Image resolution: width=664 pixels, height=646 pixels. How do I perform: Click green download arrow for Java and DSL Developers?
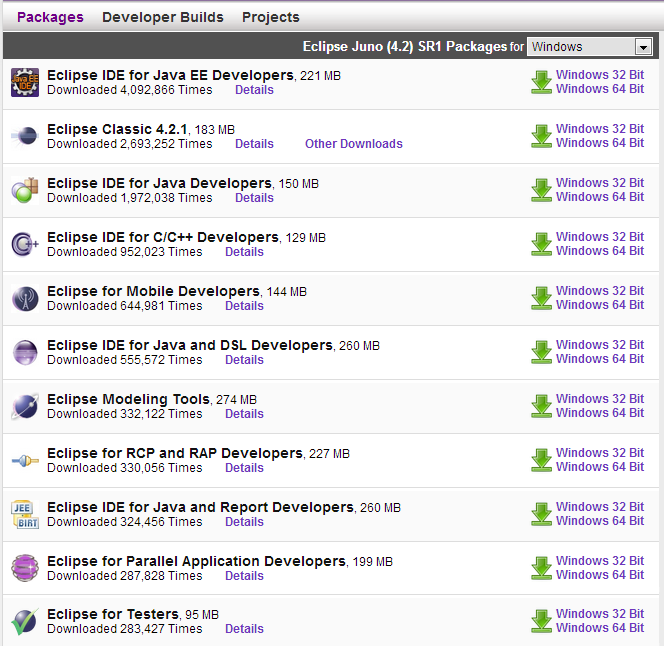click(x=541, y=352)
